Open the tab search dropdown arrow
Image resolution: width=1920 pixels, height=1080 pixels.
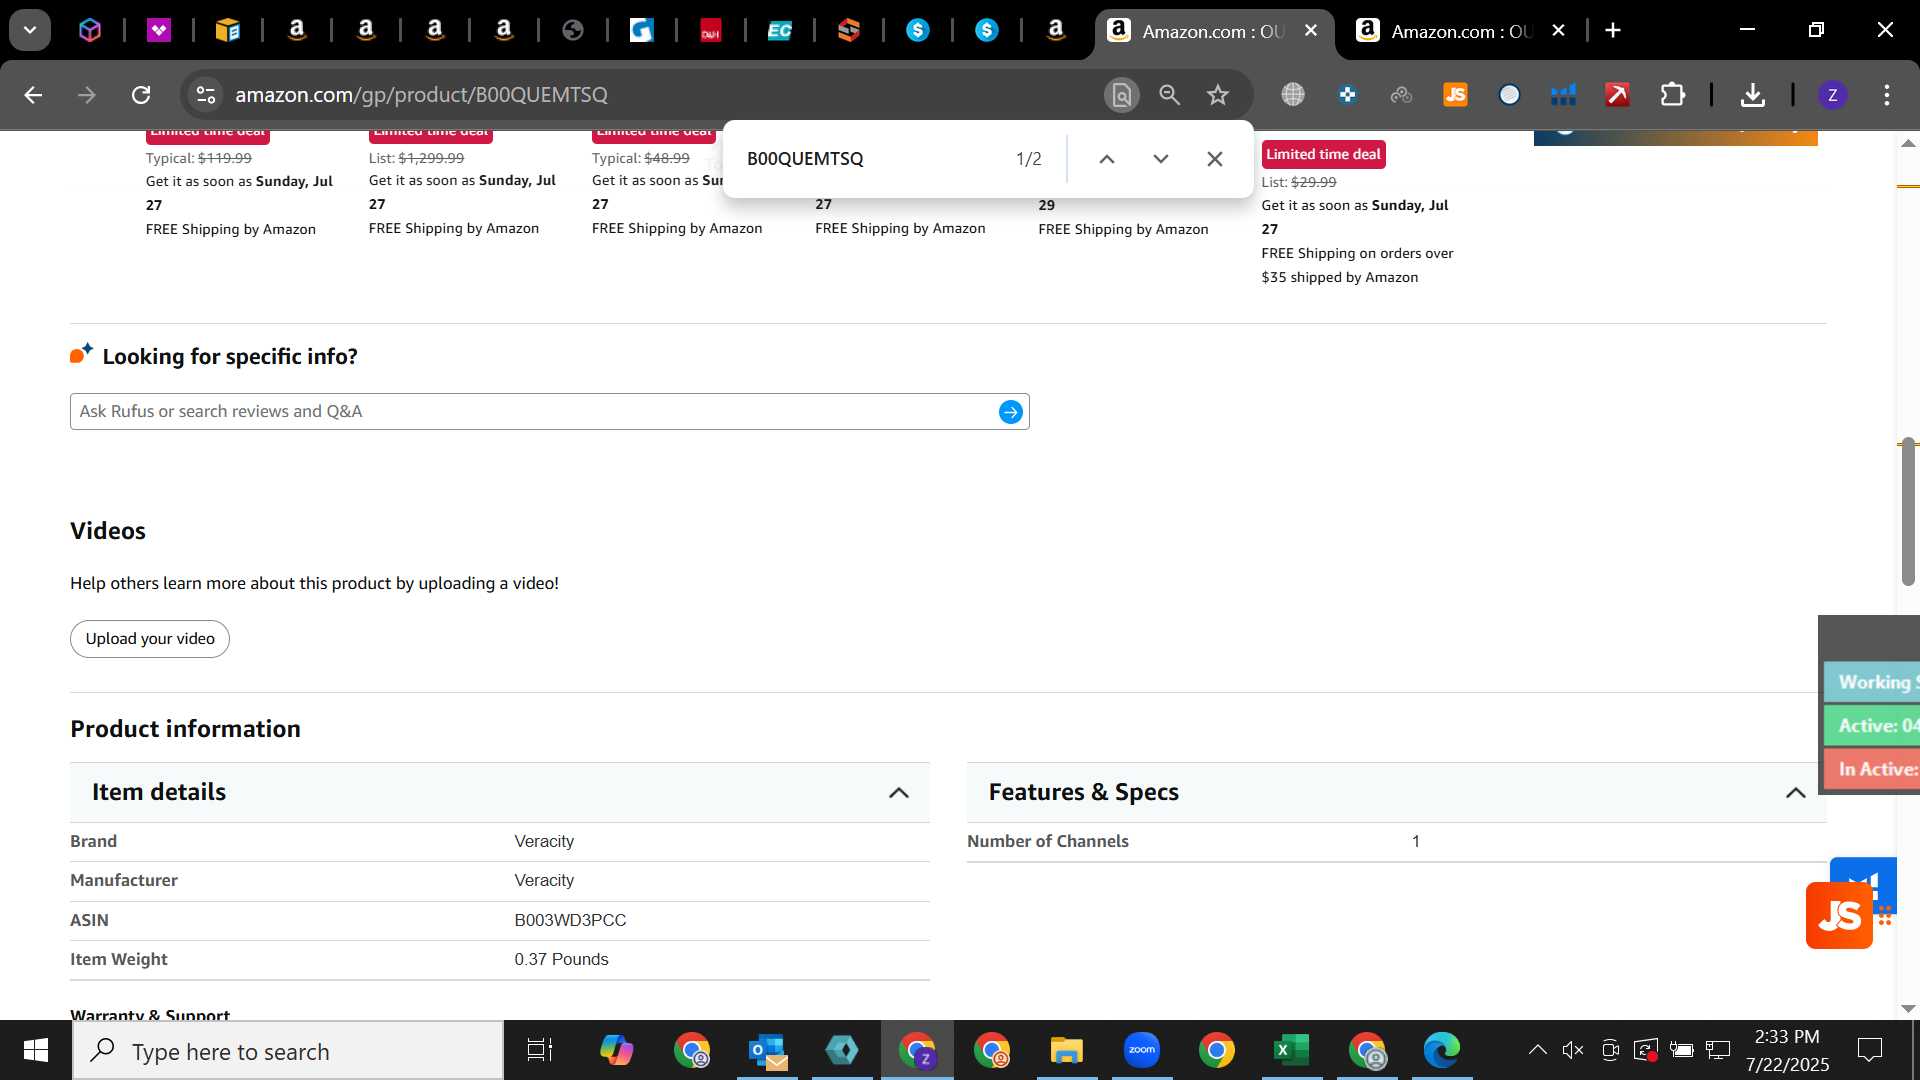30,30
